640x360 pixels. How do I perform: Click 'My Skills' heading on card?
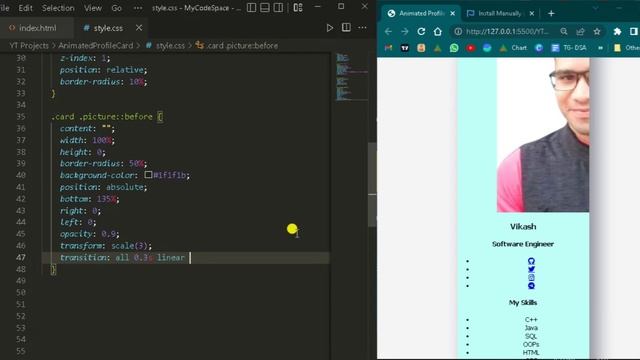pos(523,302)
